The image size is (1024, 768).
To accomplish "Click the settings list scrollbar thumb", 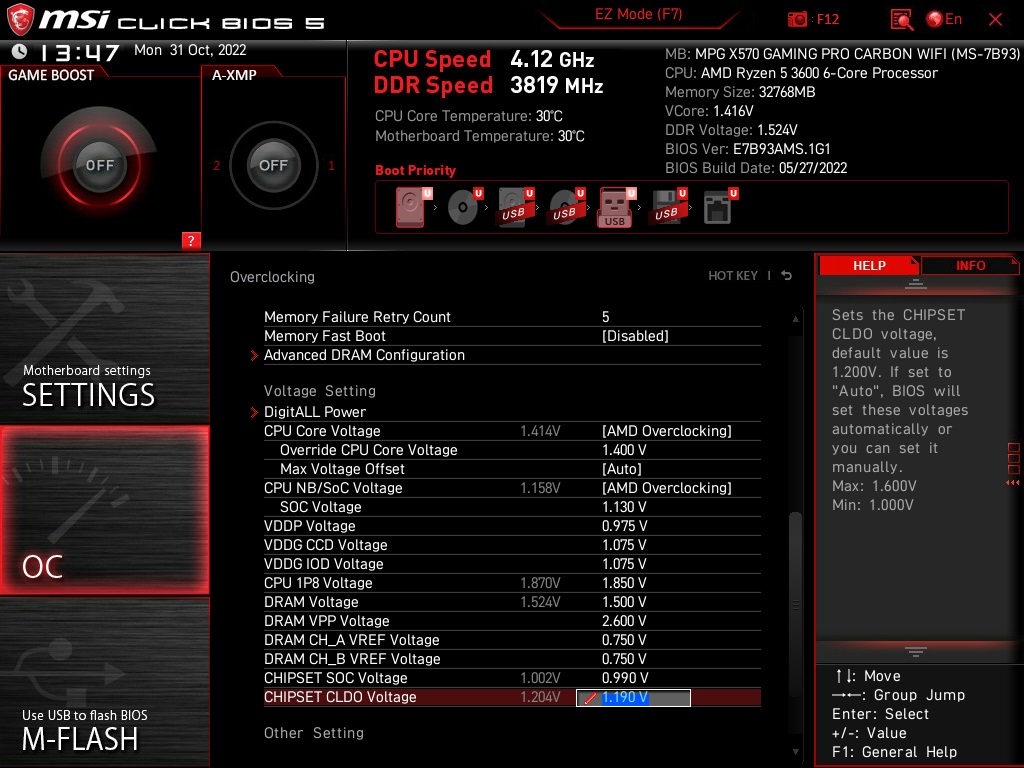I will click(x=795, y=604).
